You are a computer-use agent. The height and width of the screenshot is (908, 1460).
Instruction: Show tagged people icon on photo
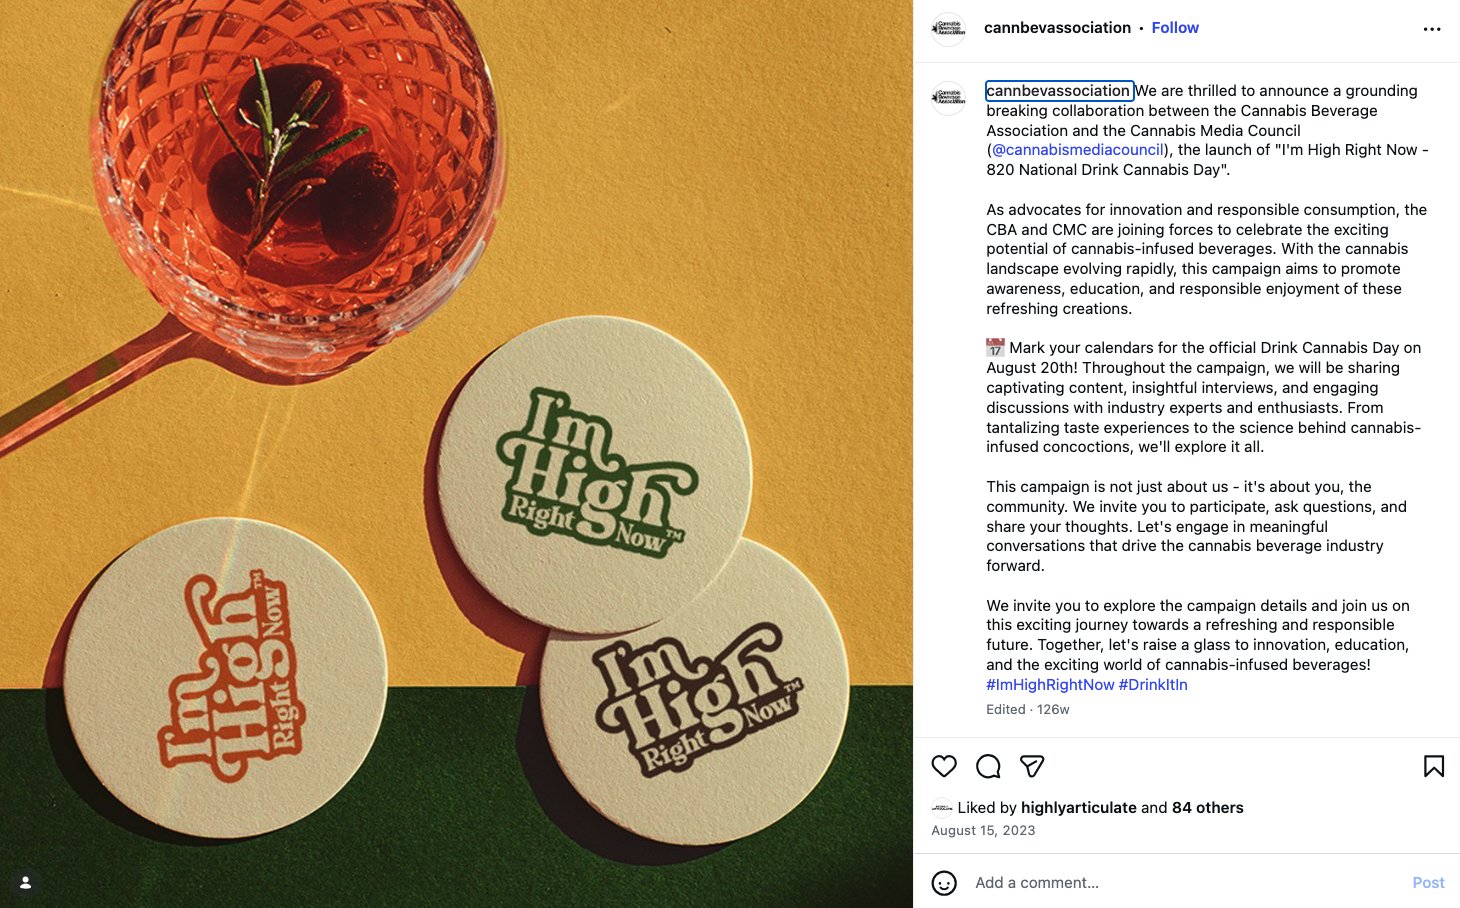pos(25,882)
